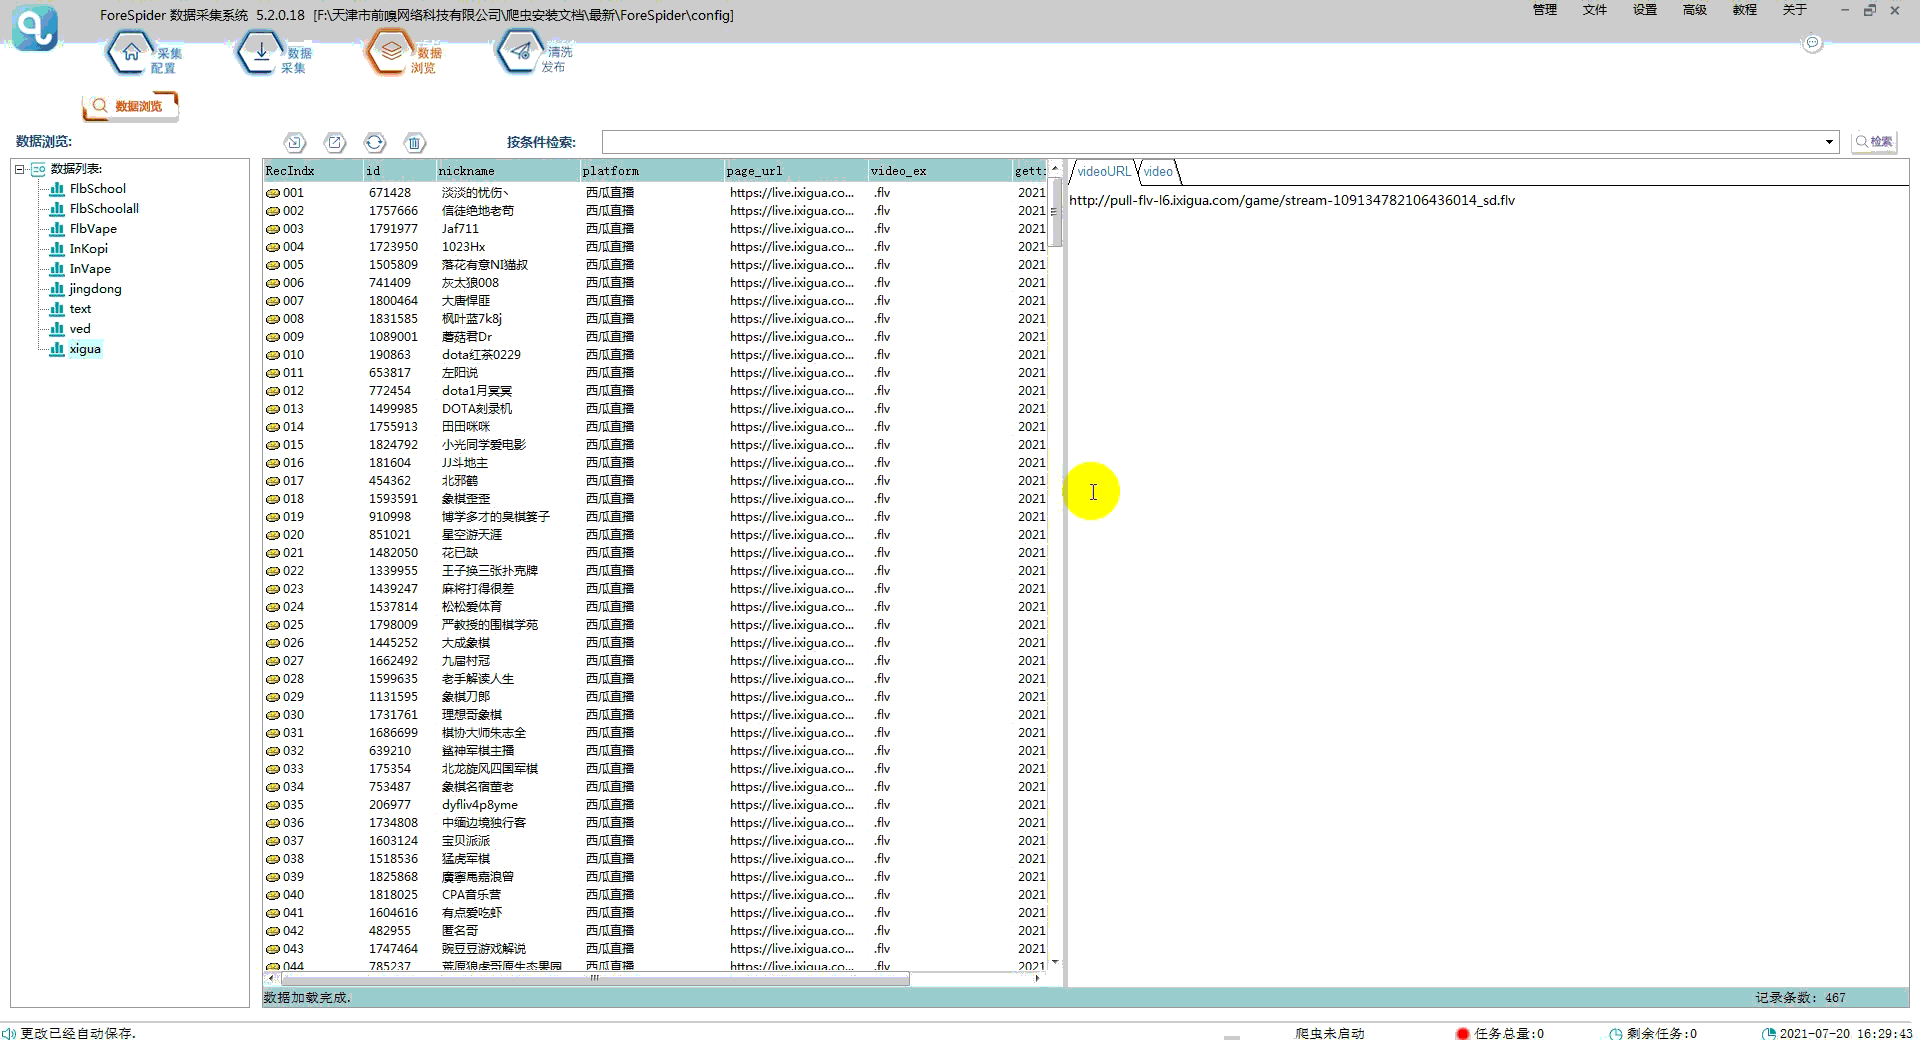The image size is (1920, 1040).
Task: Sort by video_ex column header
Action: click(x=940, y=171)
